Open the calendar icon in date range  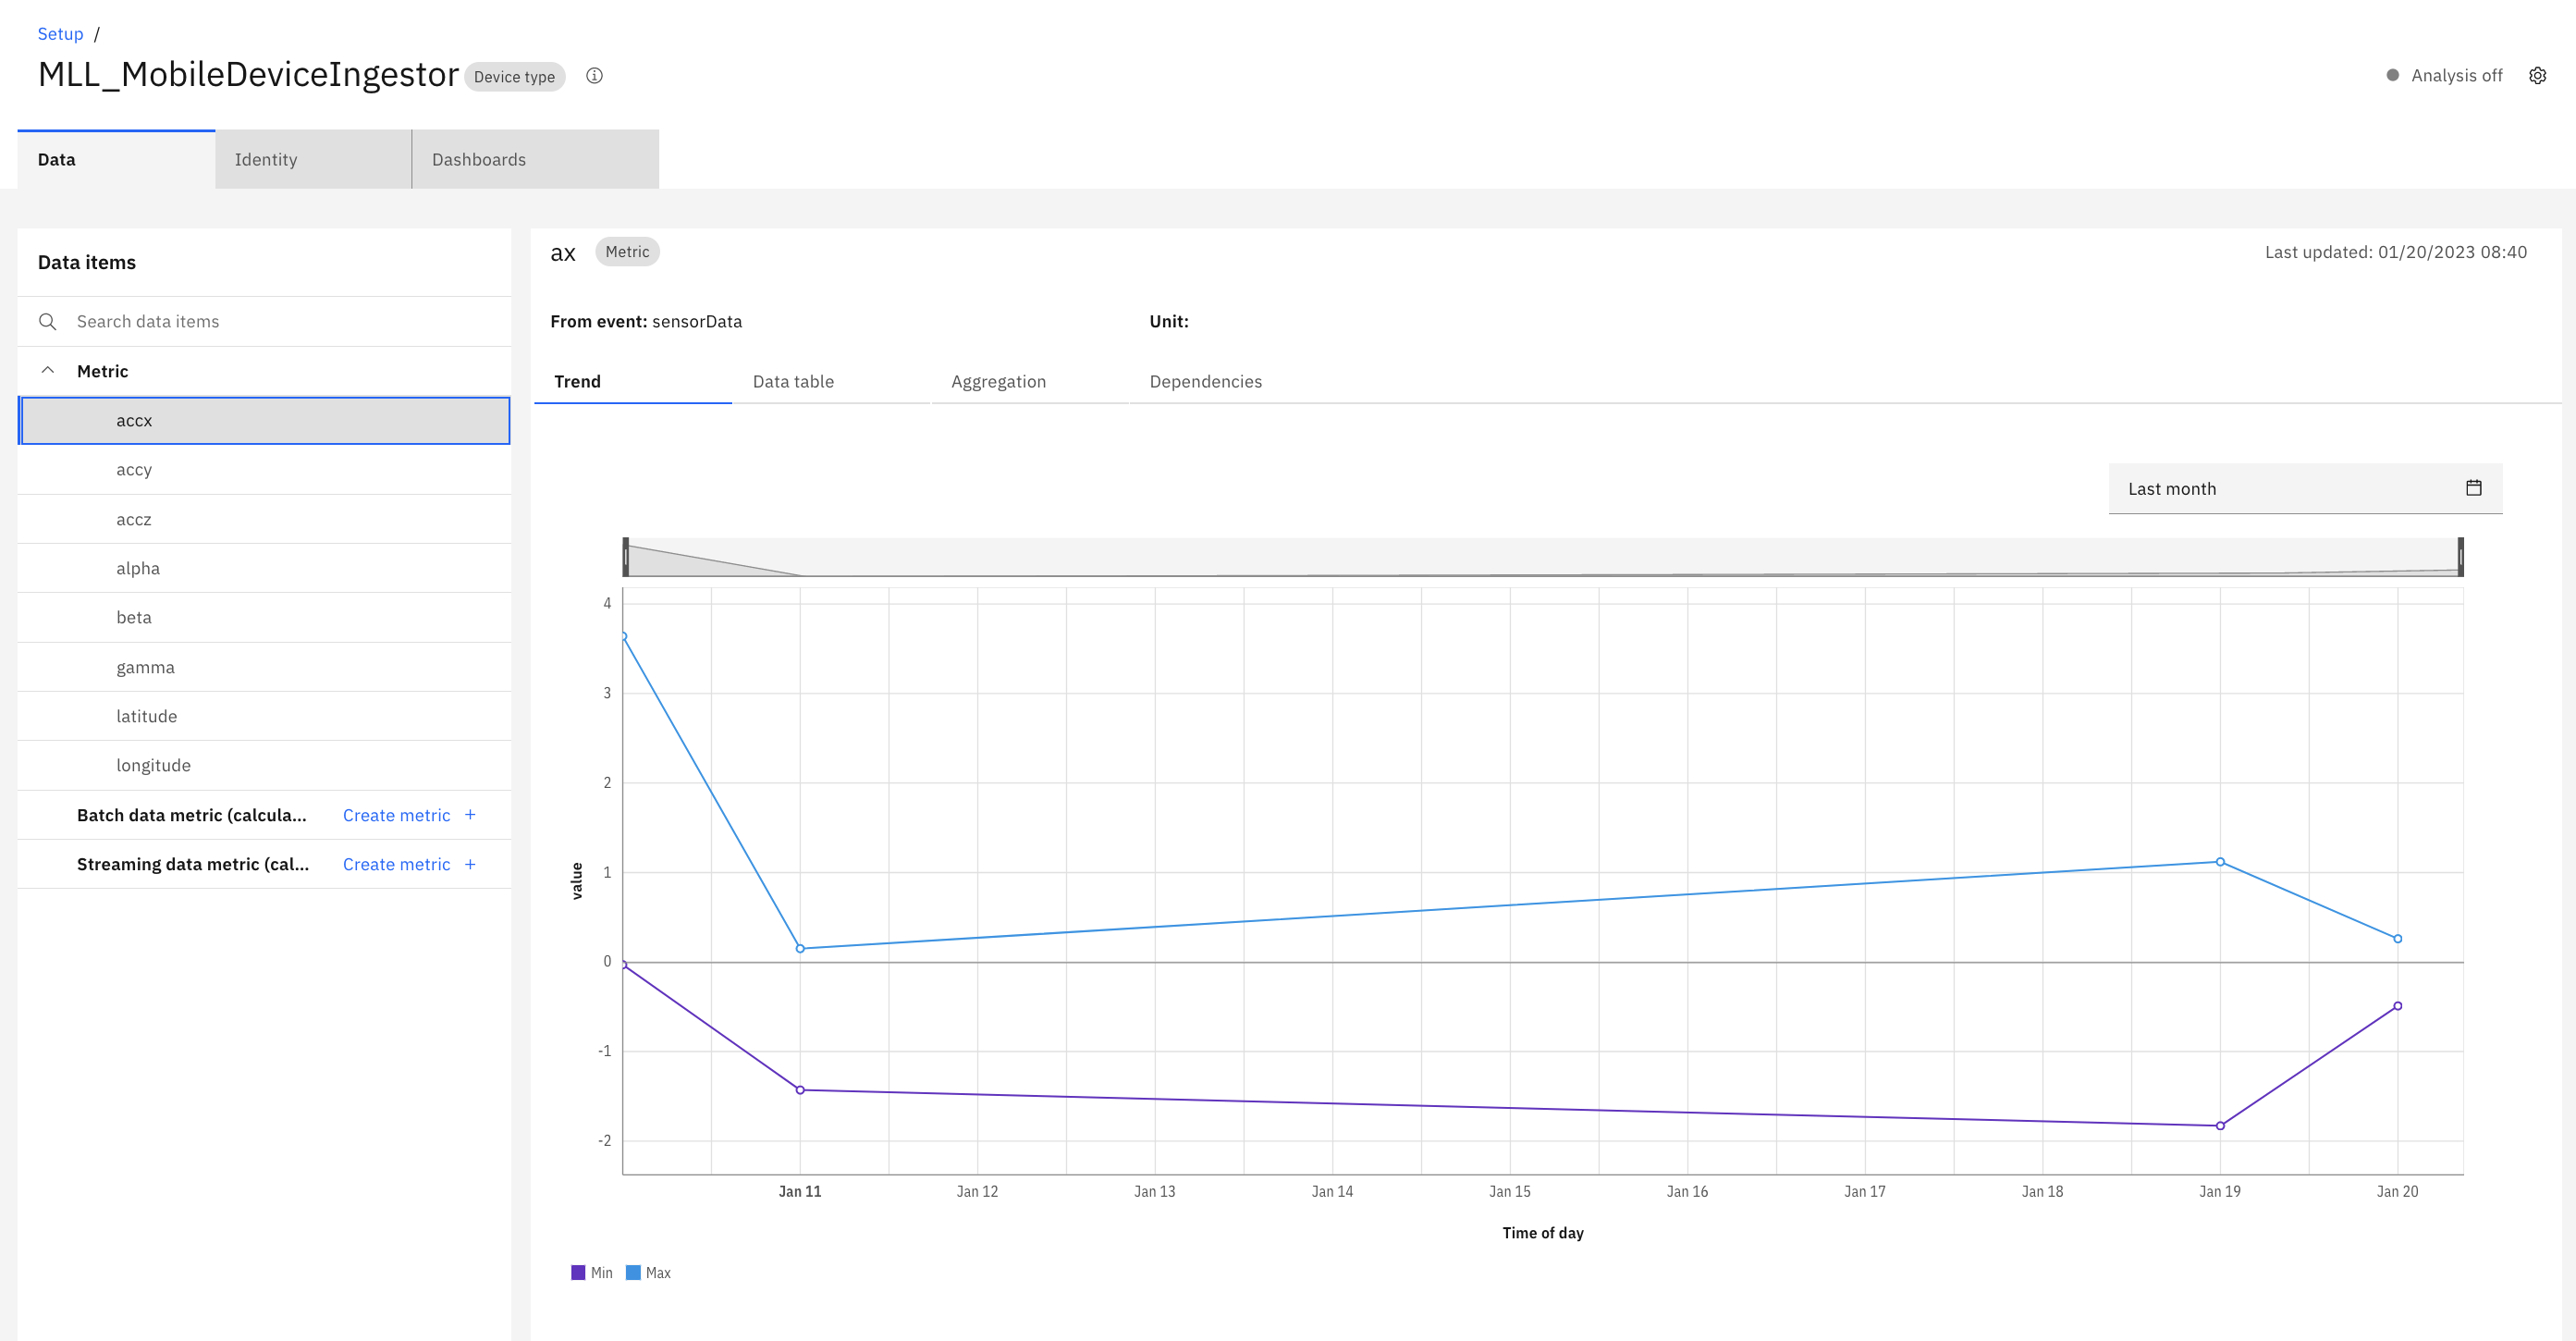2473,488
